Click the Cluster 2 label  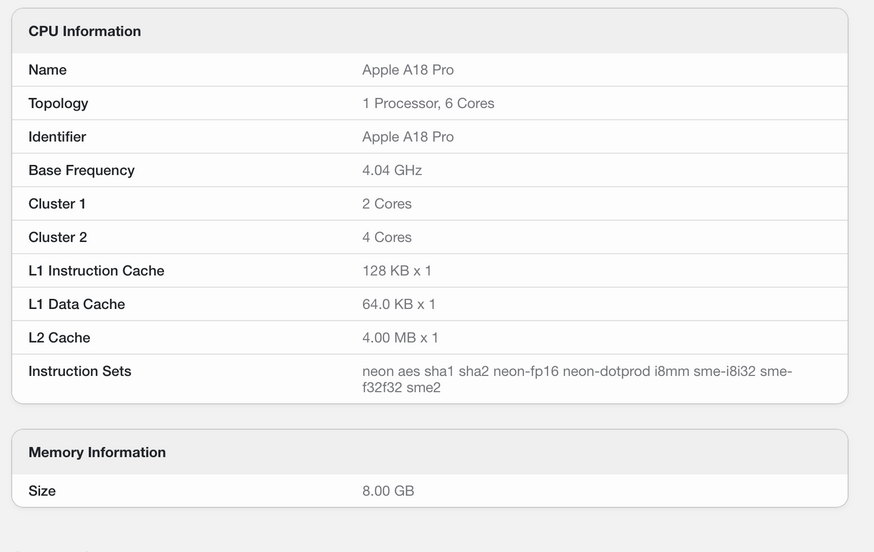coord(58,237)
